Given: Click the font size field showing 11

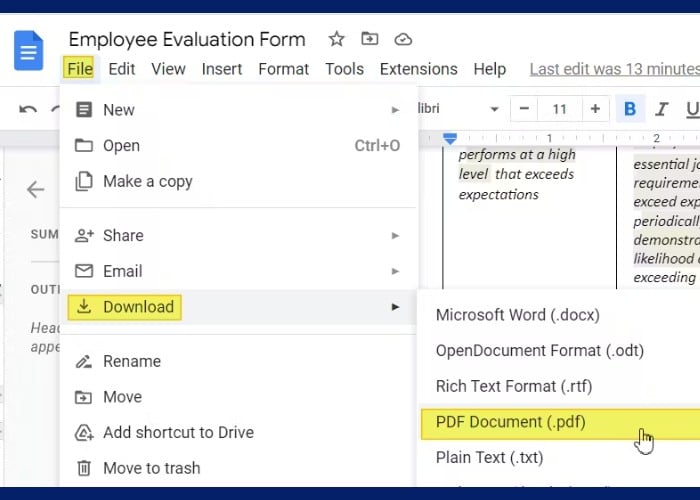Looking at the screenshot, I should (560, 108).
